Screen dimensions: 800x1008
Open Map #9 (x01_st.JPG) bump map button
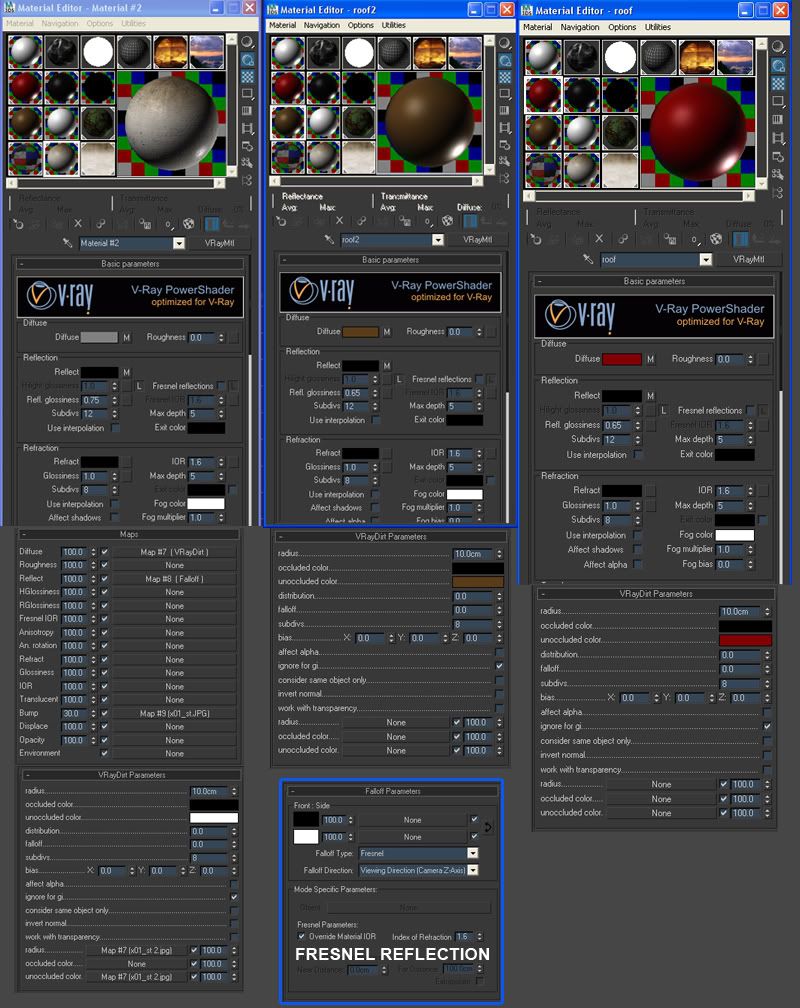(174, 713)
